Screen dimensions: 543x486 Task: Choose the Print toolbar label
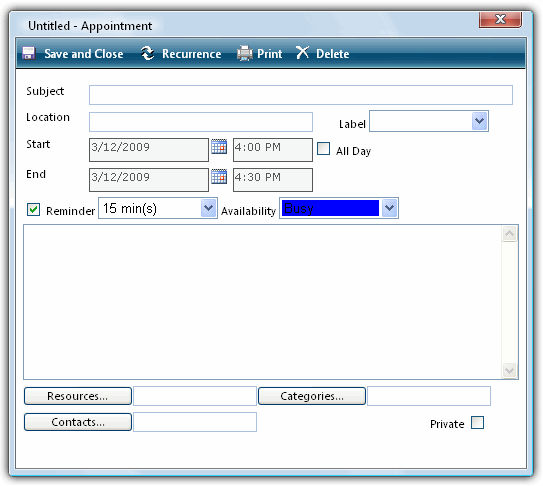coord(269,54)
